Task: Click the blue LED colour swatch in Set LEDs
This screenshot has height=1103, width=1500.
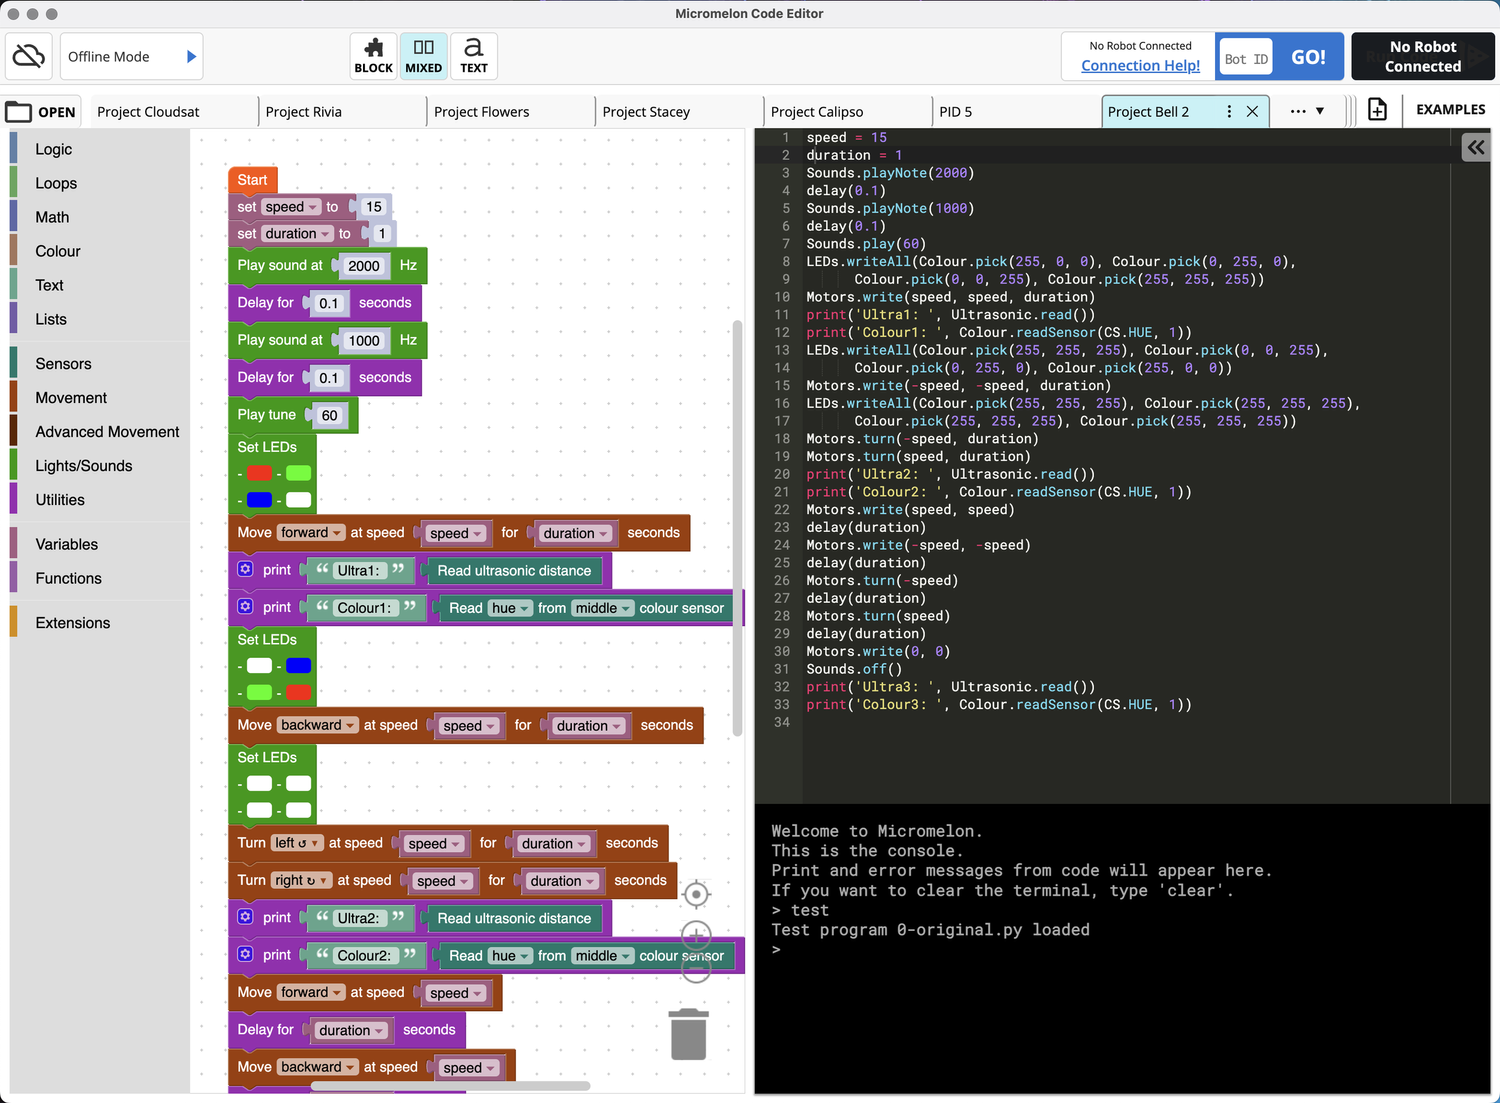Action: [259, 499]
